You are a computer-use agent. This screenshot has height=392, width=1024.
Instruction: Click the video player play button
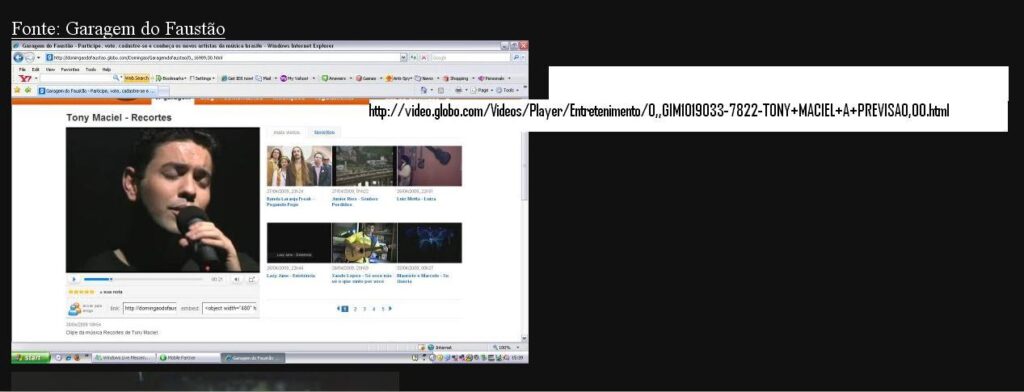click(x=74, y=279)
